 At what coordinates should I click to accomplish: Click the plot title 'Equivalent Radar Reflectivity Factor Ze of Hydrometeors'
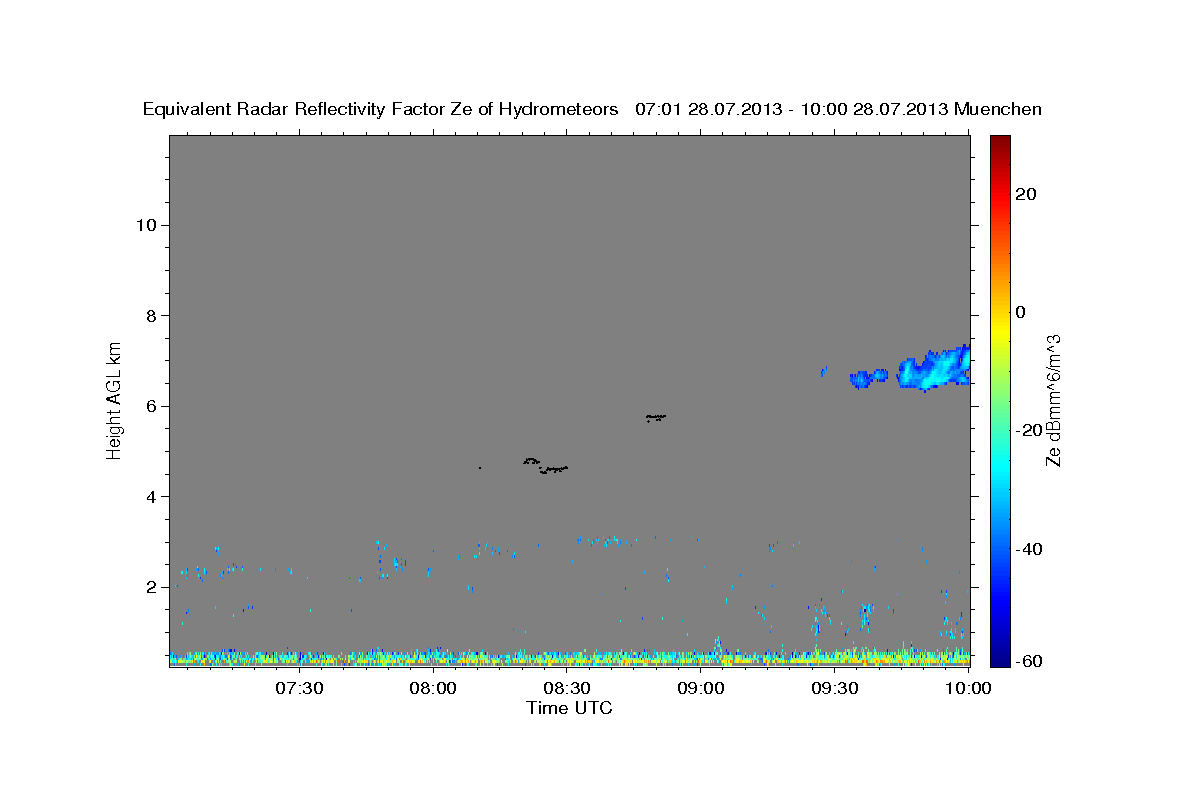381,109
